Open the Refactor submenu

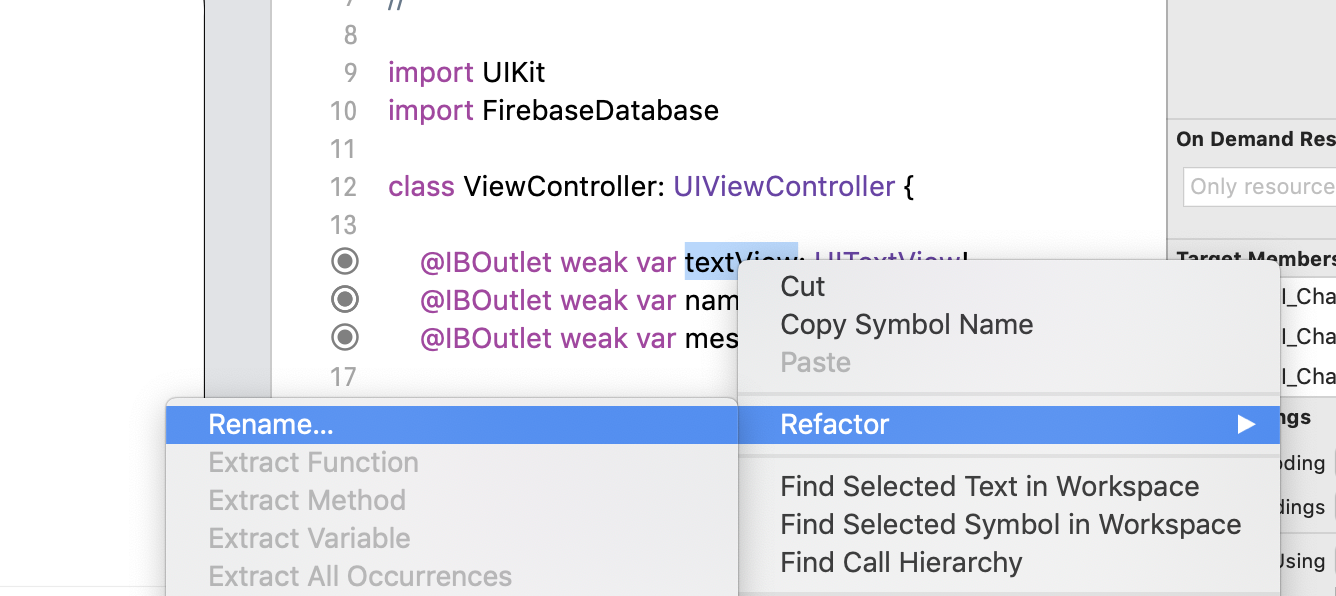(x=834, y=424)
